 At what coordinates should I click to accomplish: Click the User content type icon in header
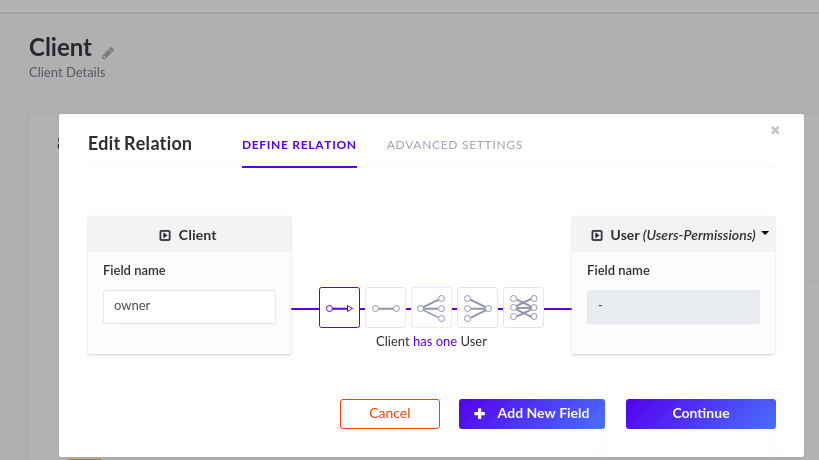tap(596, 235)
